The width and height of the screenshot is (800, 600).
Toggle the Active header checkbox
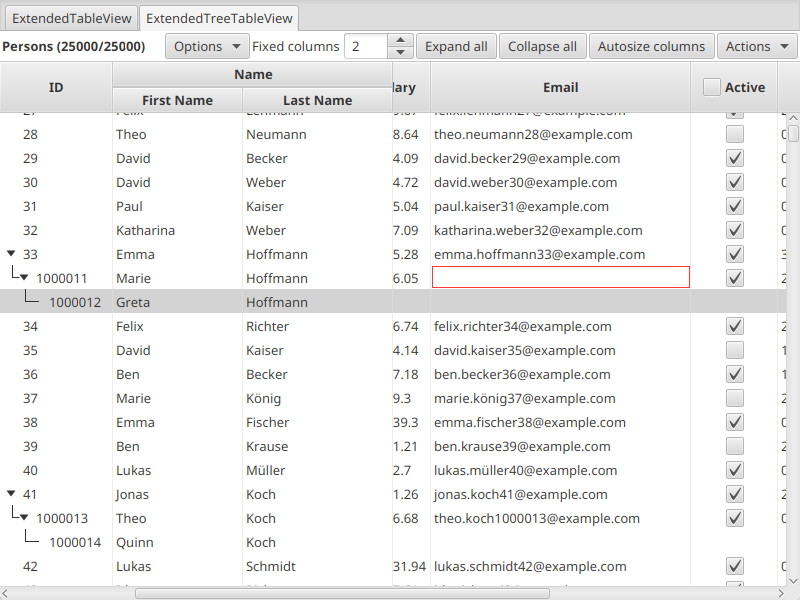(711, 87)
